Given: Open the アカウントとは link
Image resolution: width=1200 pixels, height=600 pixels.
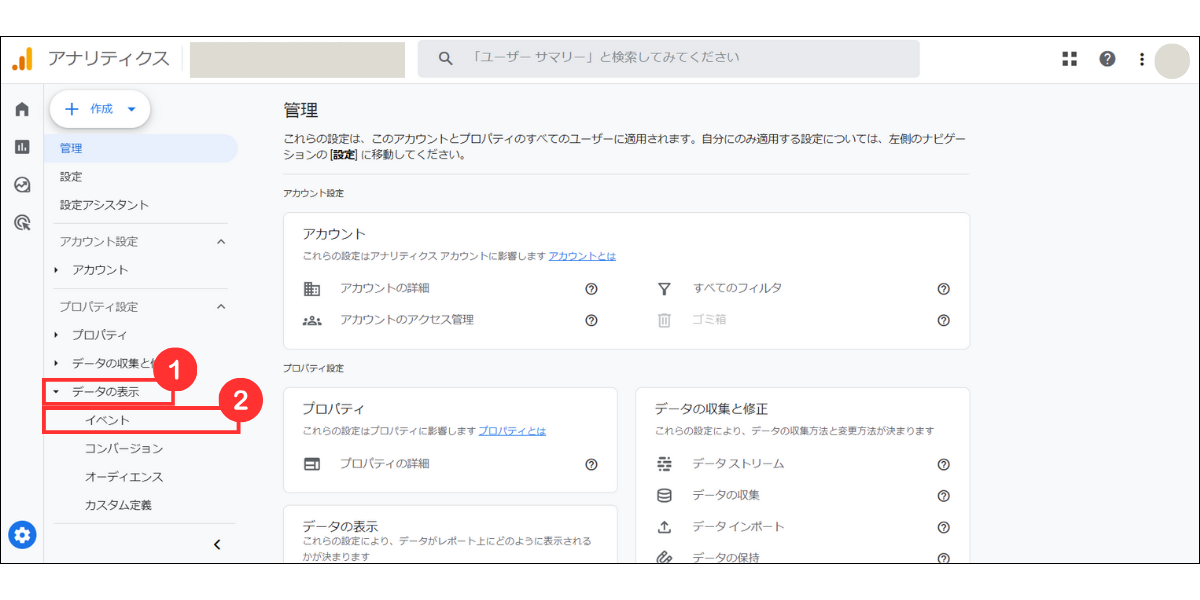Looking at the screenshot, I should tap(582, 256).
